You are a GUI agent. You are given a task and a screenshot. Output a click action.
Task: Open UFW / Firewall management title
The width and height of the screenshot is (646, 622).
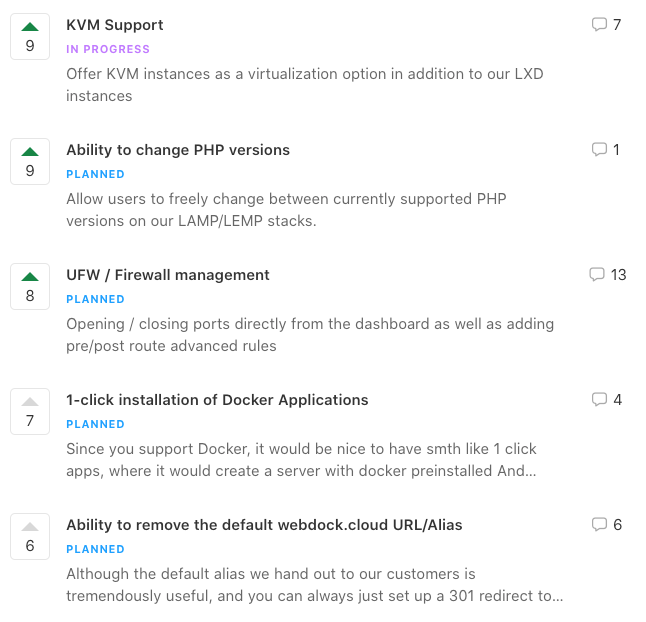coord(168,275)
